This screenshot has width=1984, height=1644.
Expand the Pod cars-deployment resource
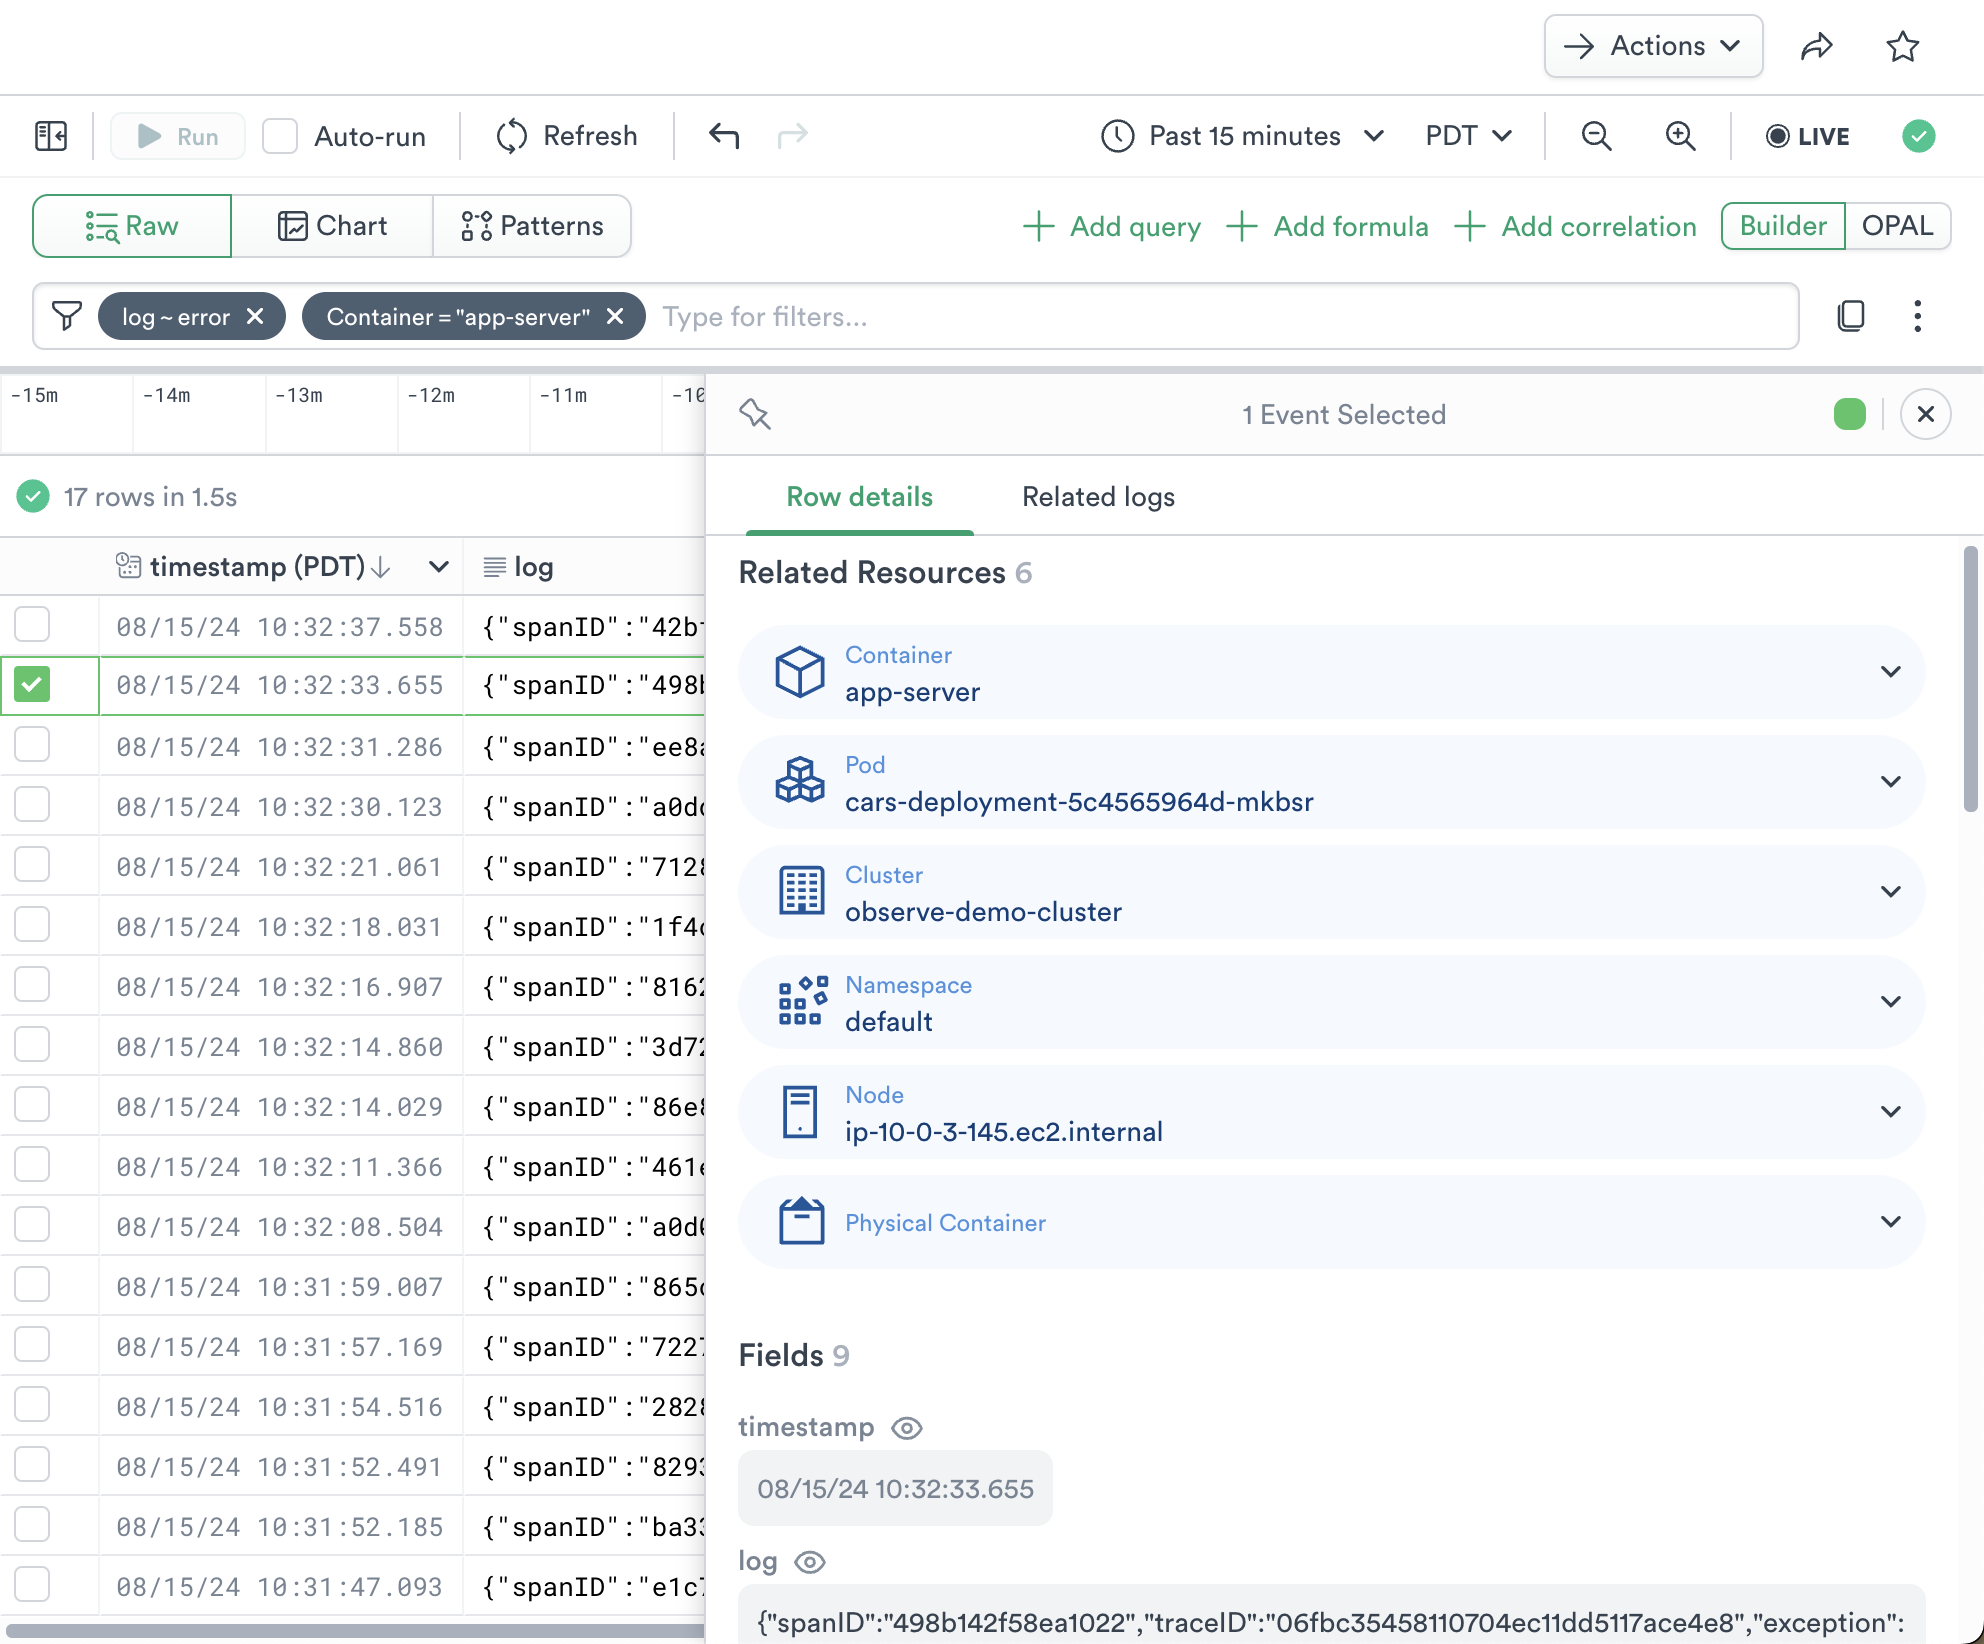[x=1890, y=782]
